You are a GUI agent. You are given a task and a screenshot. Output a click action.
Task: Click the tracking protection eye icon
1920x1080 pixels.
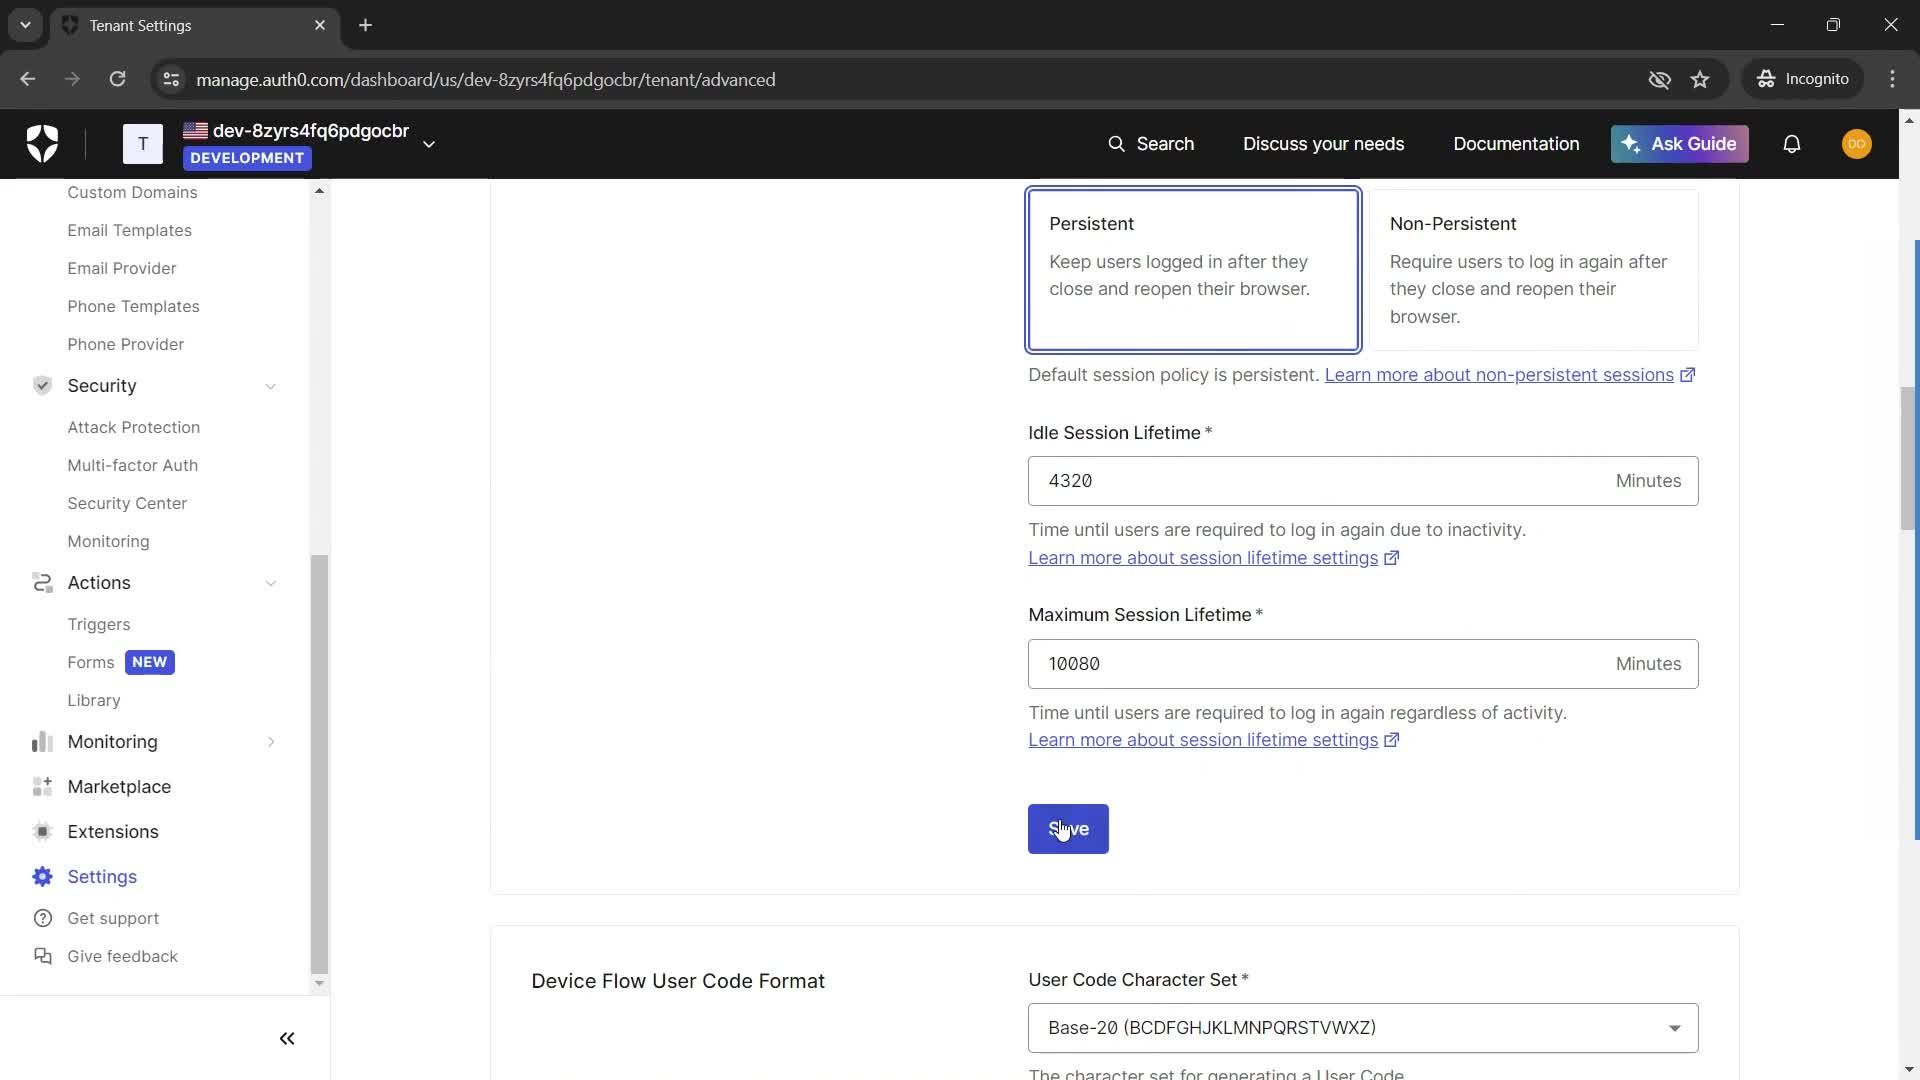[x=1659, y=79]
